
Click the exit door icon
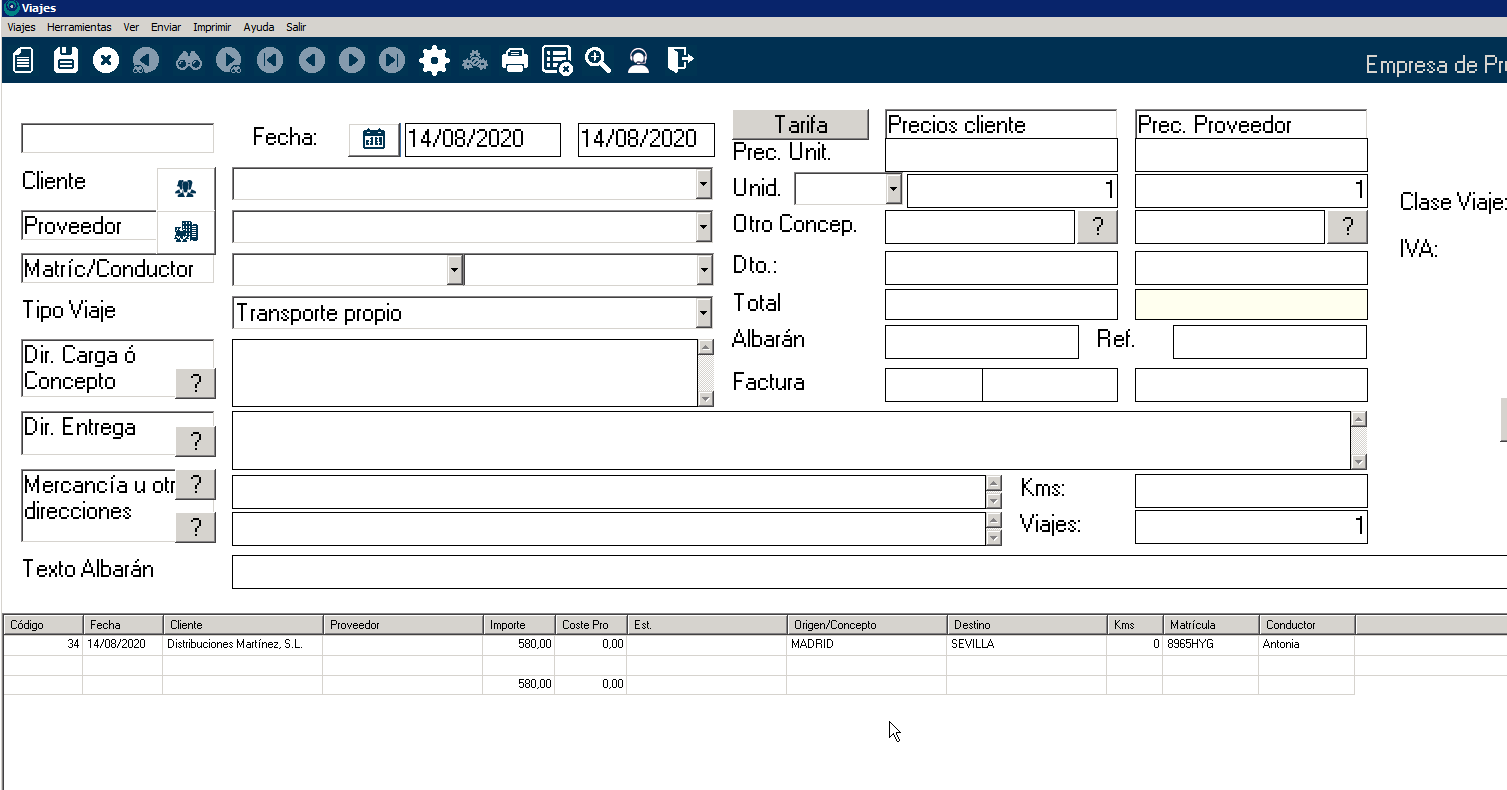(680, 61)
